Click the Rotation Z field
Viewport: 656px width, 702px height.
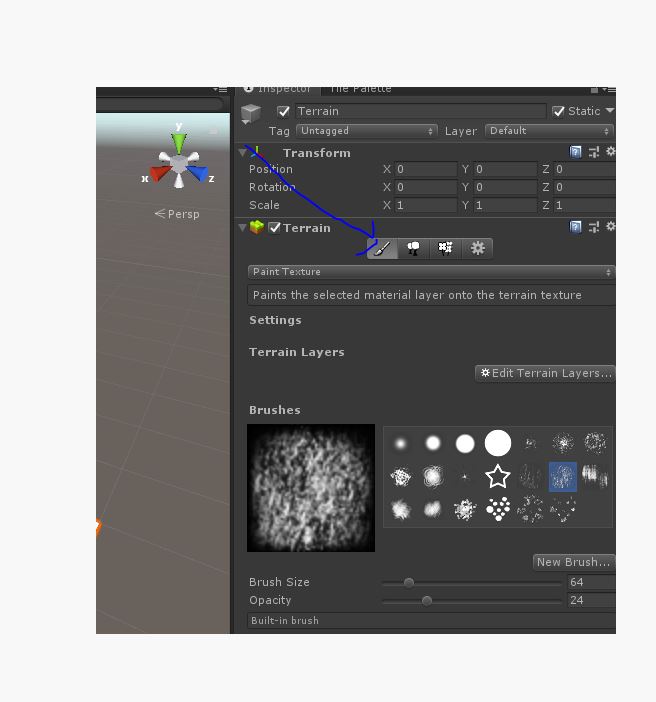click(584, 187)
